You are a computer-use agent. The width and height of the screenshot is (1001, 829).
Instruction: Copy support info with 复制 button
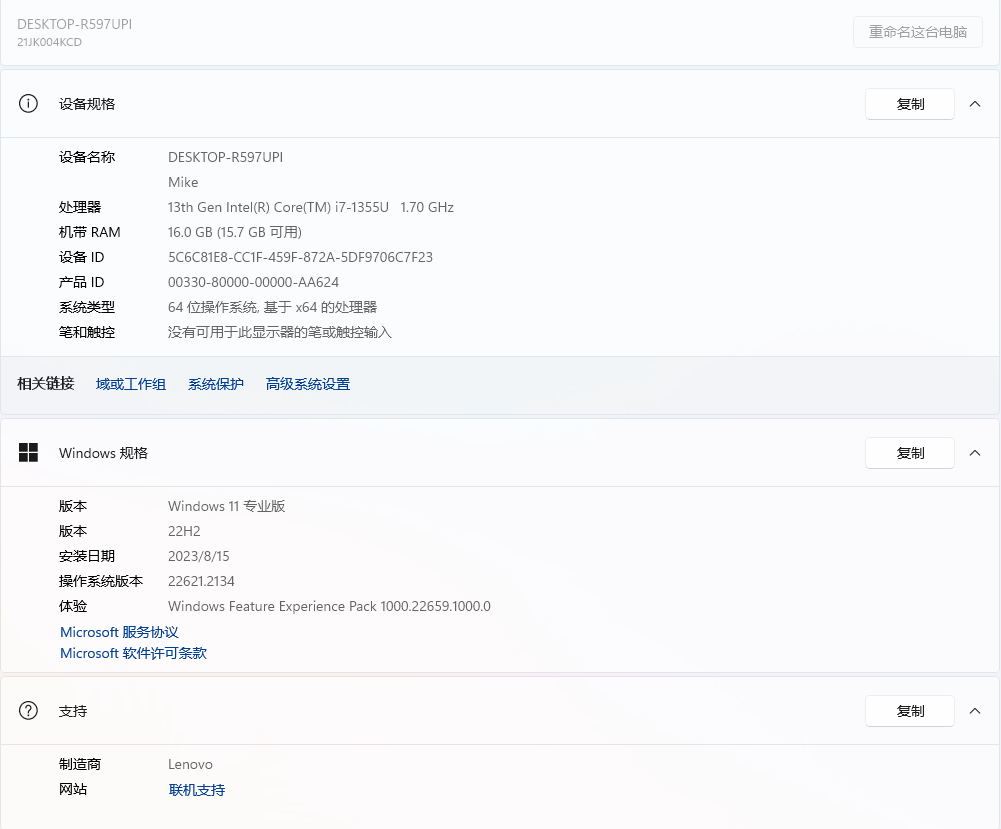tap(910, 711)
